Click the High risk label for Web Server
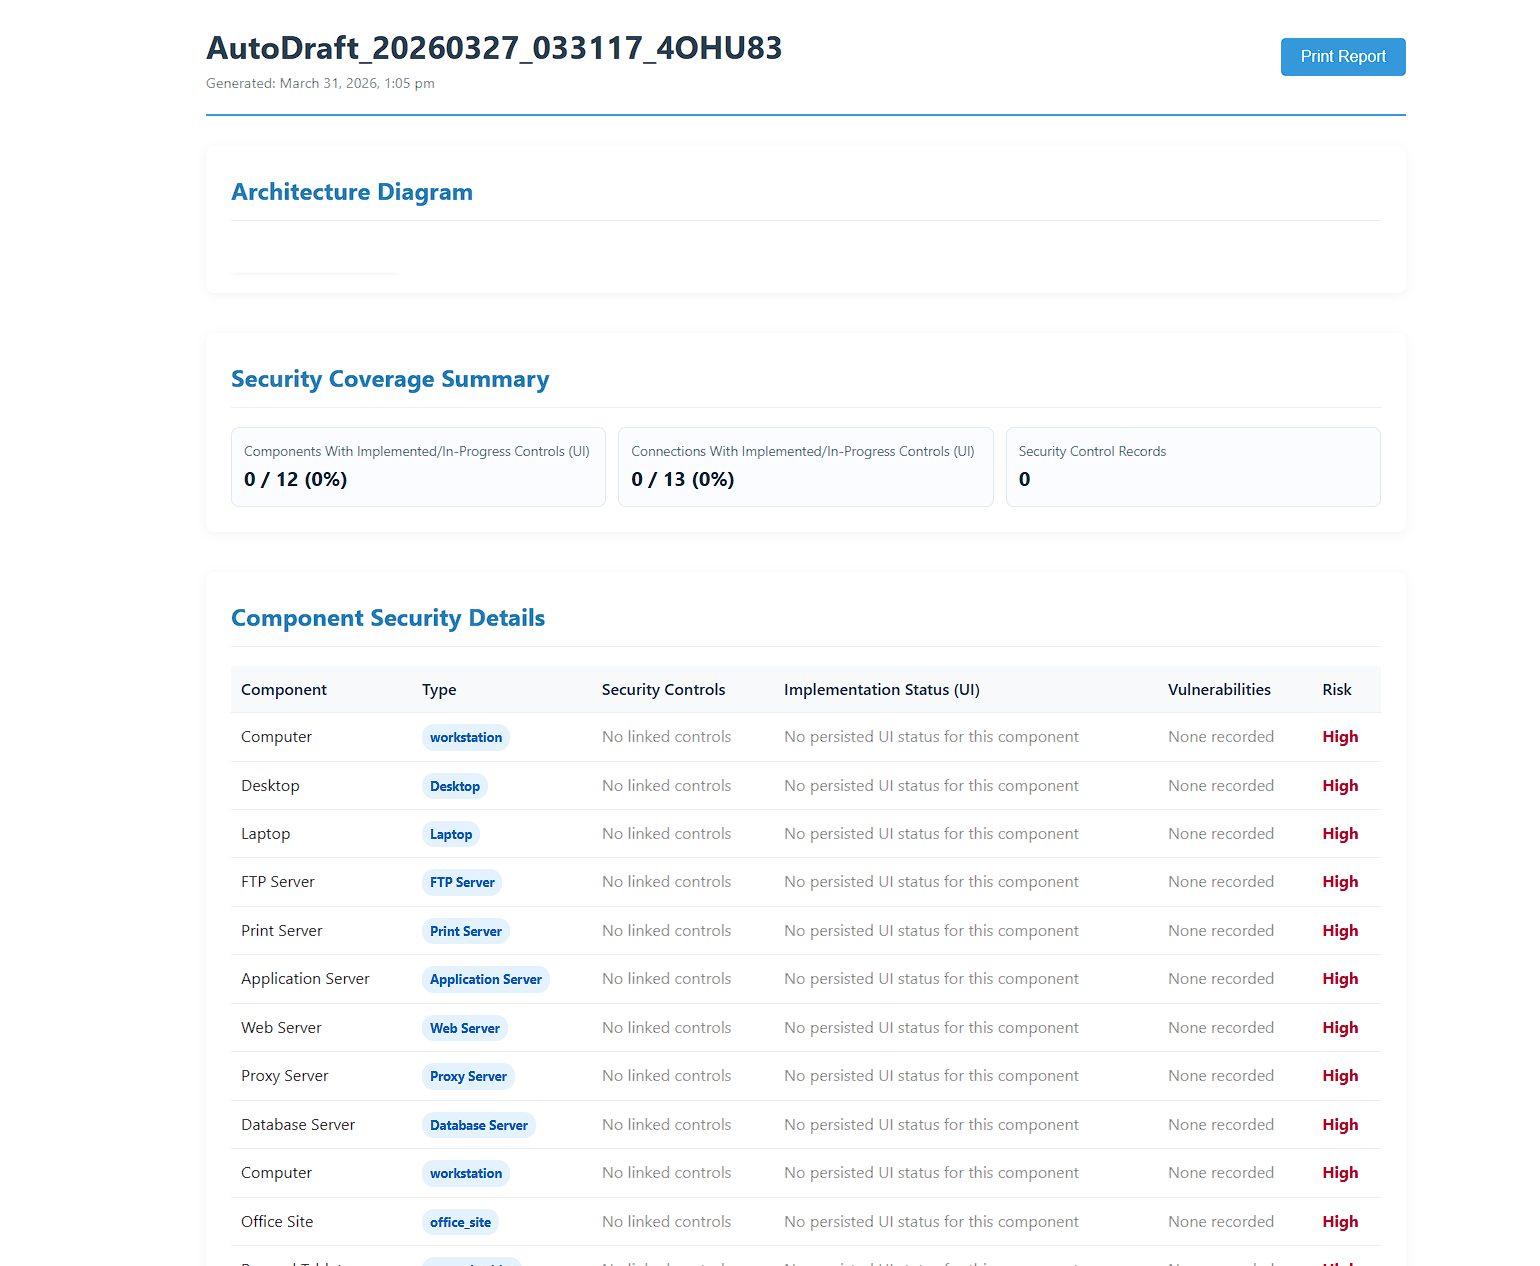Image resolution: width=1540 pixels, height=1266 pixels. pyautogui.click(x=1340, y=1028)
